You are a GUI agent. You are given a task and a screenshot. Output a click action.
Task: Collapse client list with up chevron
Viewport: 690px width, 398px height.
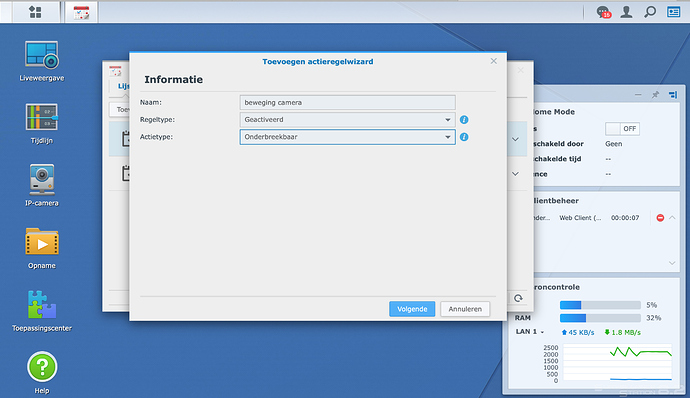[672, 217]
